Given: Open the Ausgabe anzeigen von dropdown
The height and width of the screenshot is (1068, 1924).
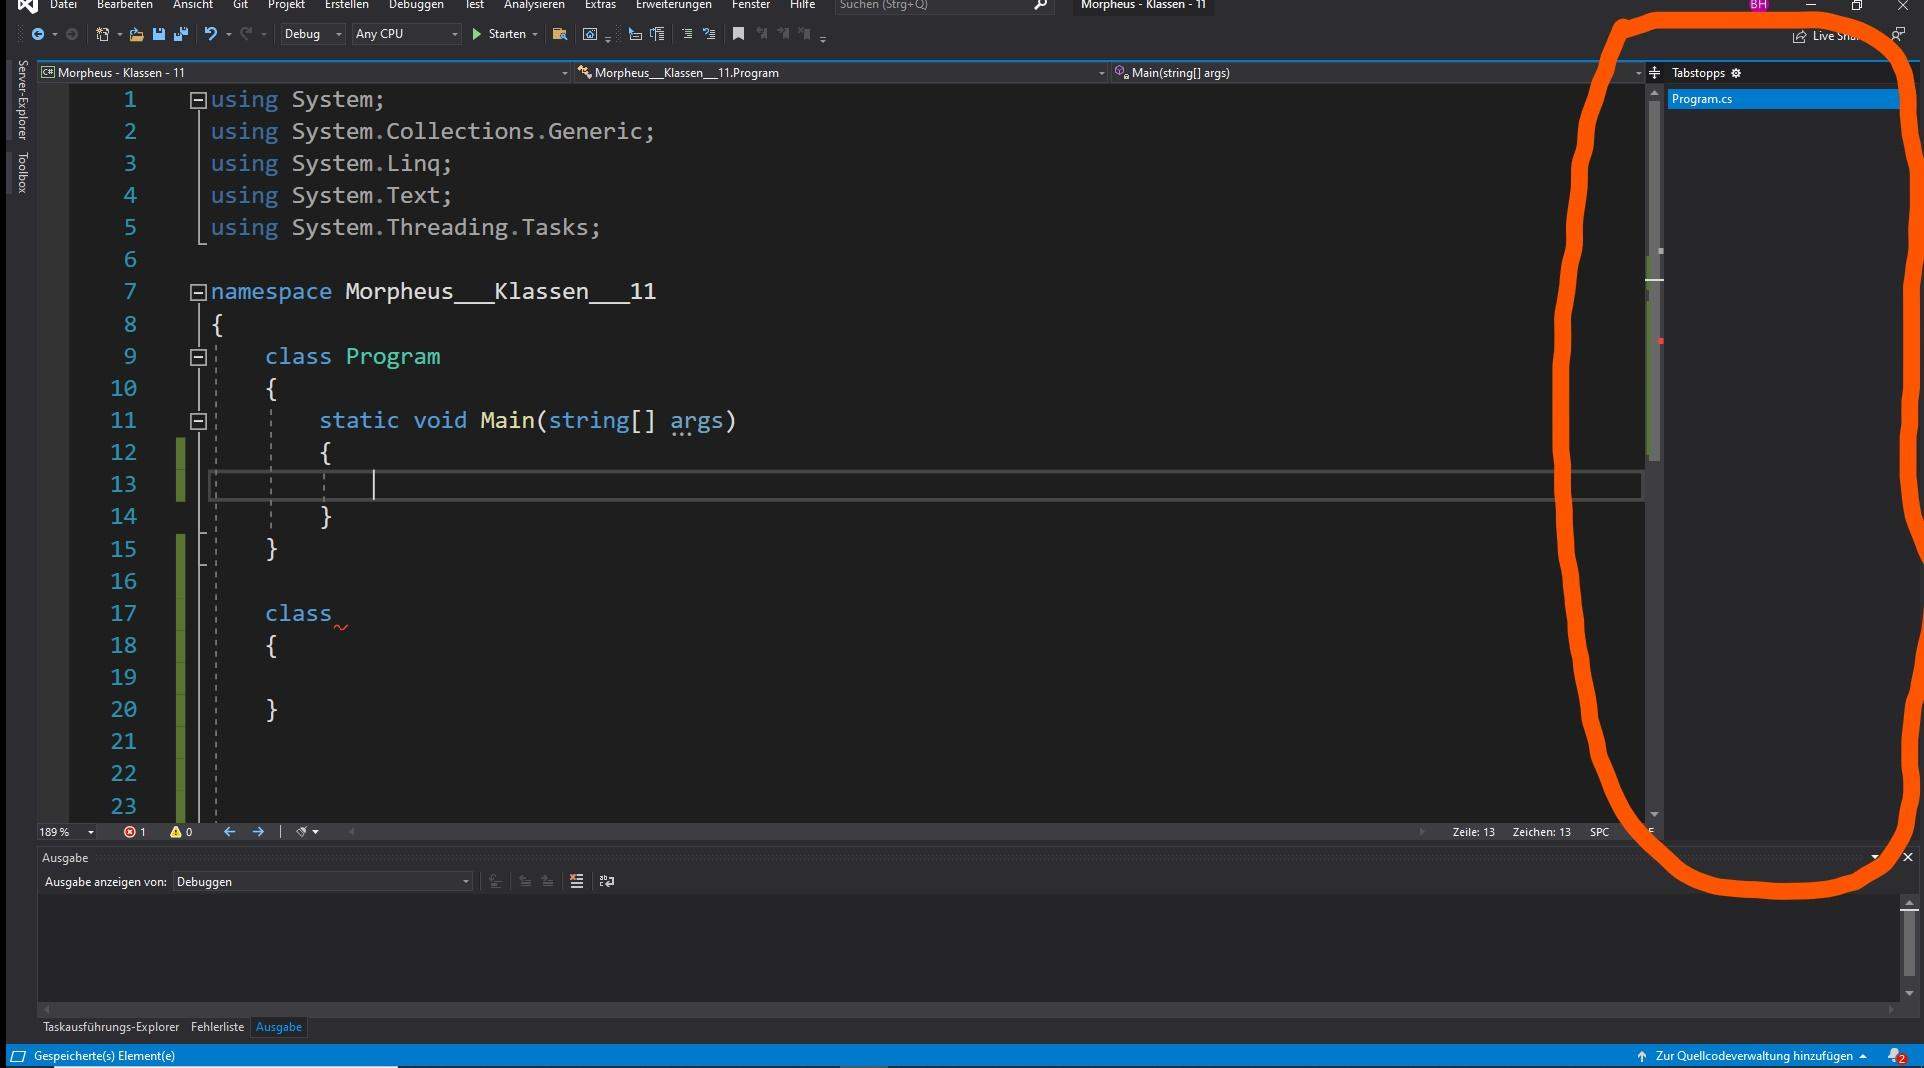Looking at the screenshot, I should click(x=322, y=881).
